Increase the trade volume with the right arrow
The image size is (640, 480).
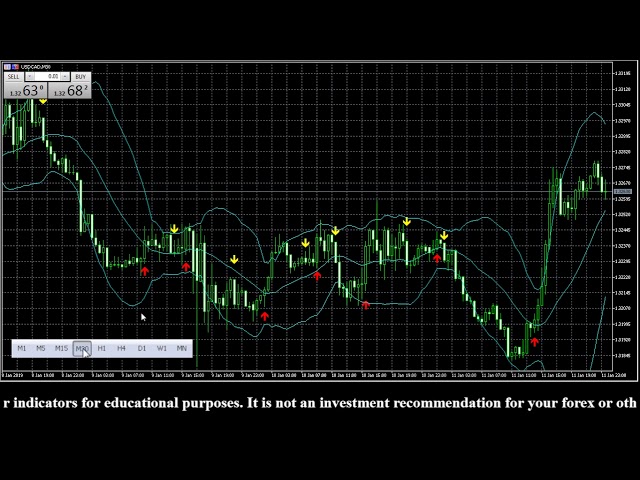point(65,76)
